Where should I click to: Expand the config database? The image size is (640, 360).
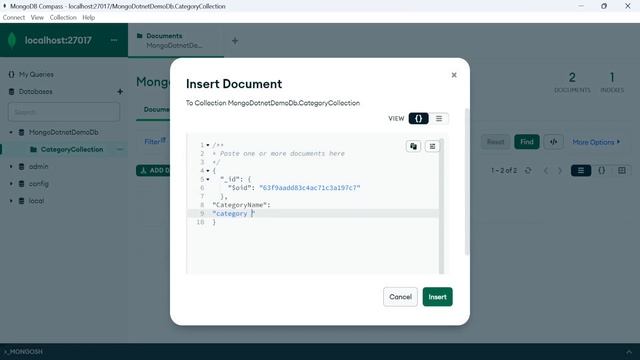click(11, 184)
